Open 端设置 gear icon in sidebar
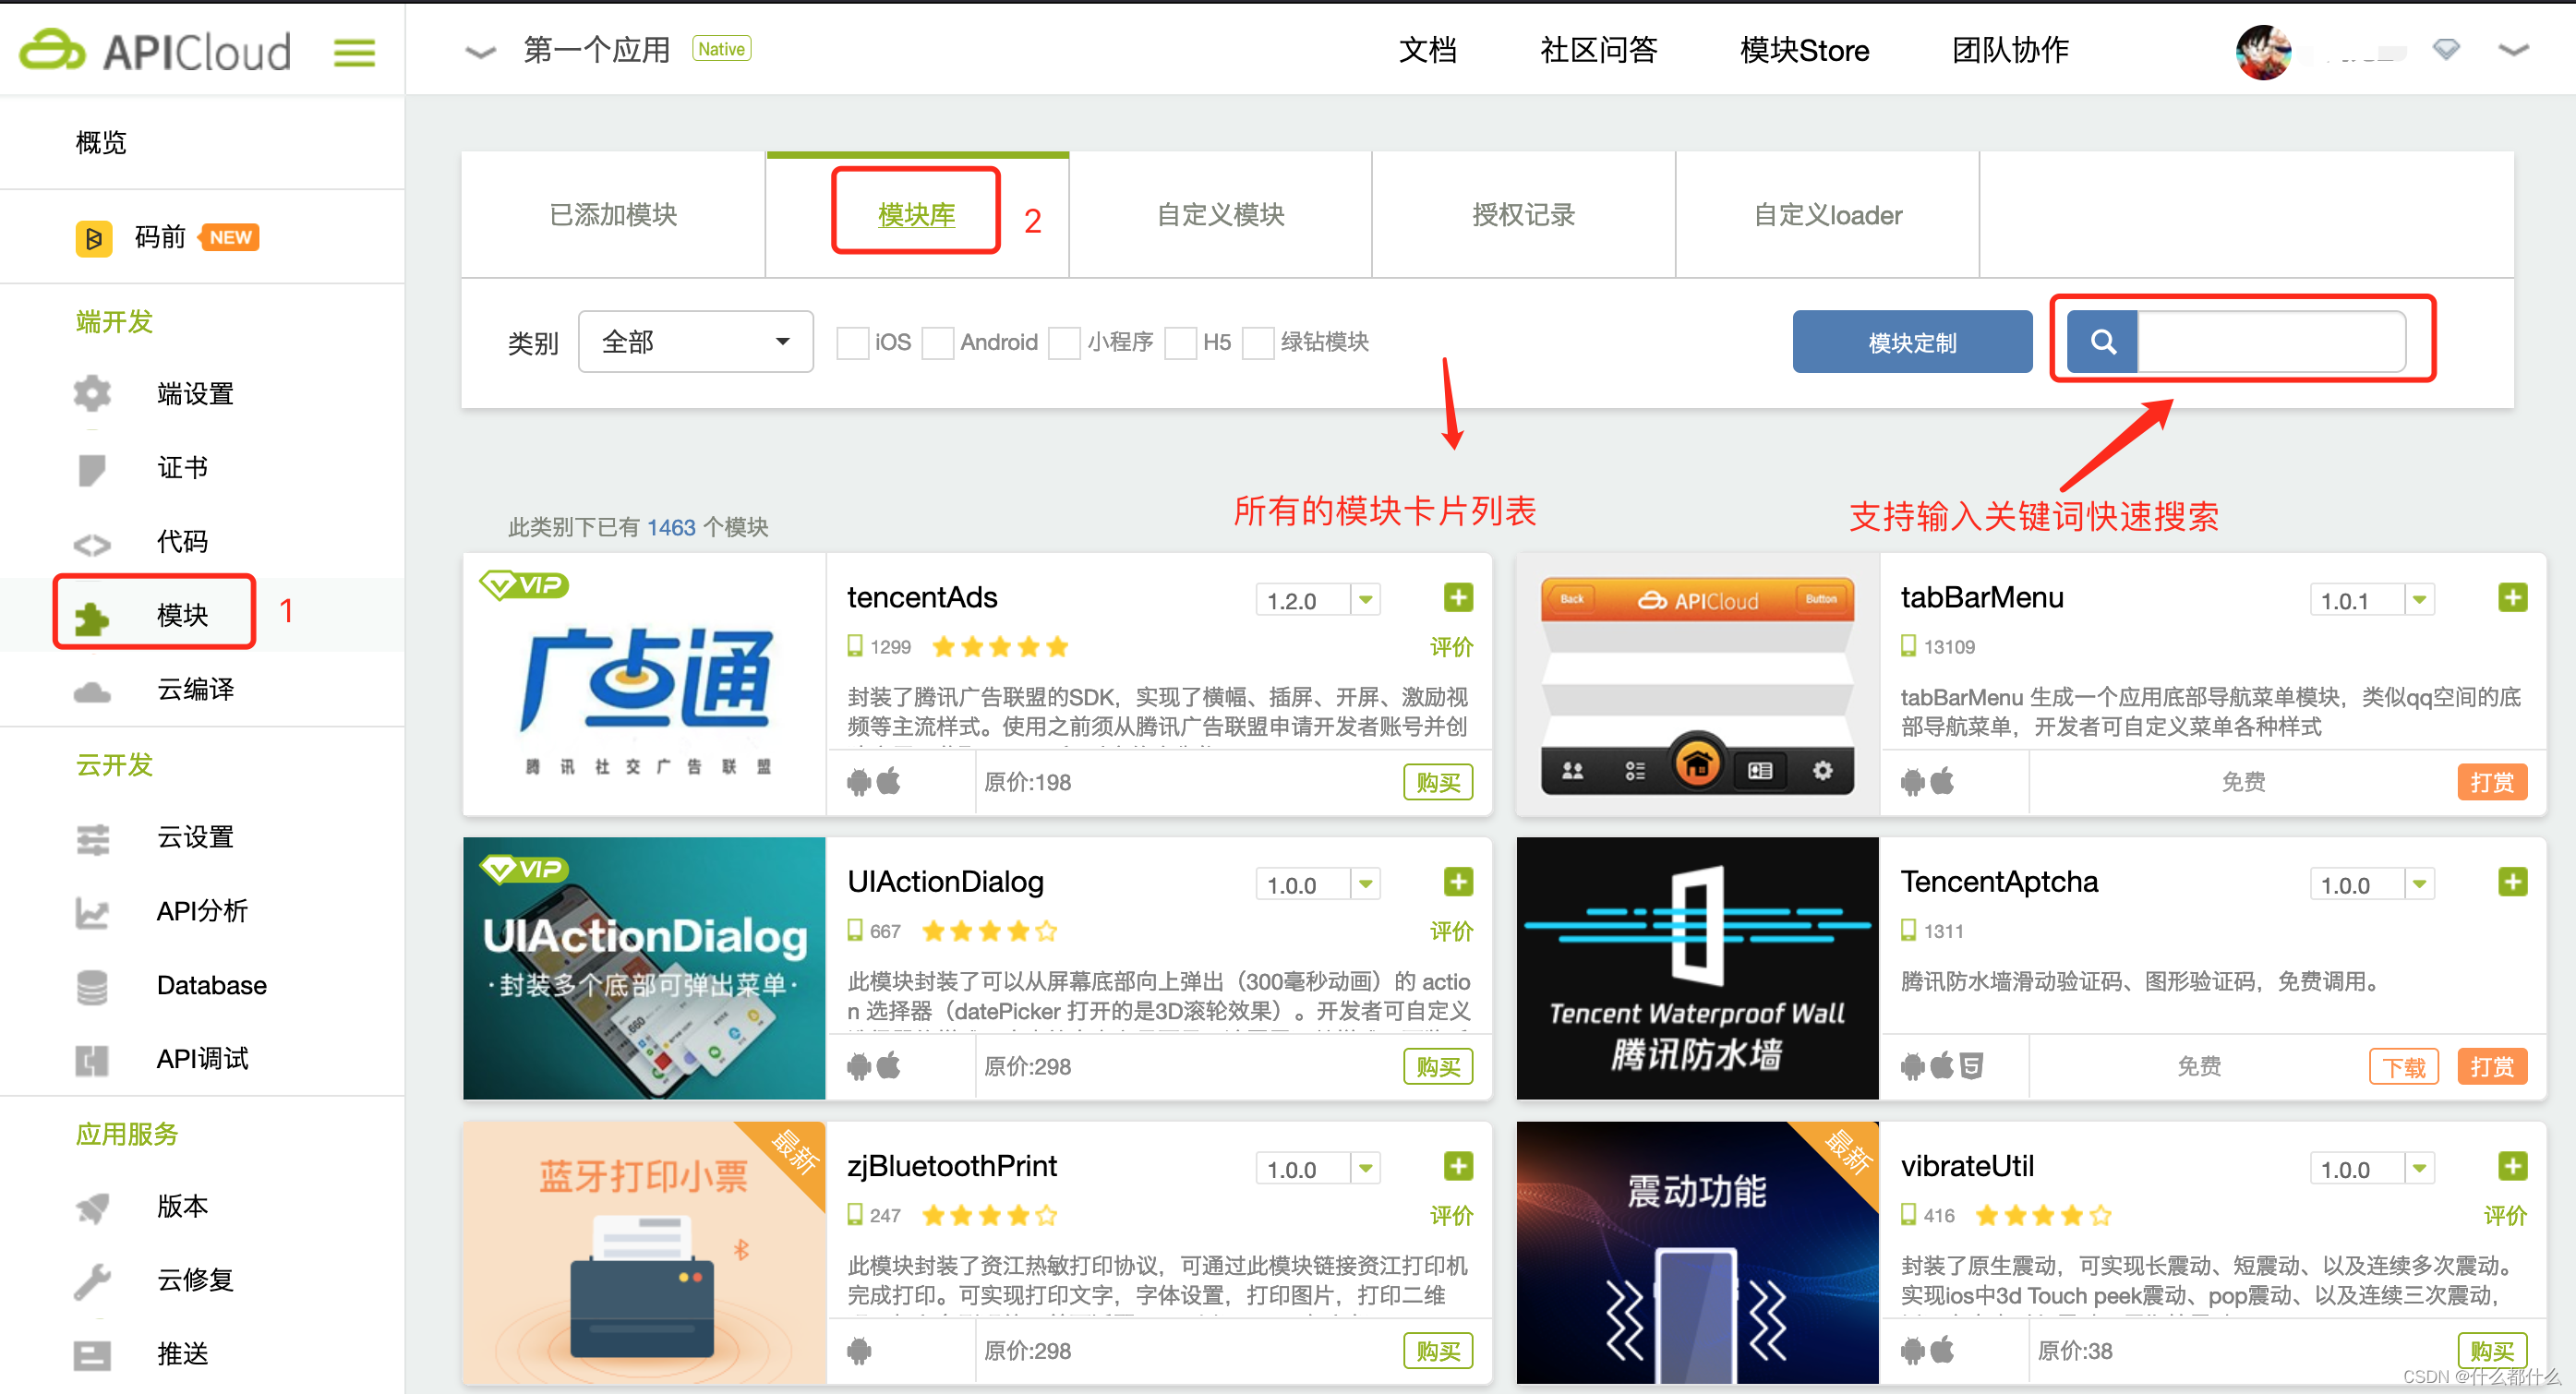The height and width of the screenshot is (1394, 2576). [x=92, y=393]
